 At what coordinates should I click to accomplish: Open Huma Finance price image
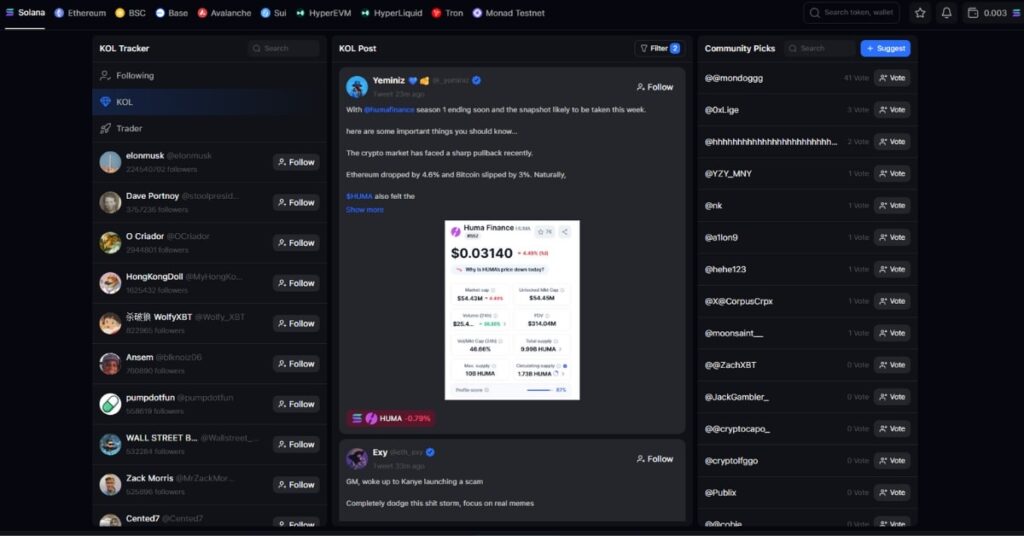pos(512,310)
